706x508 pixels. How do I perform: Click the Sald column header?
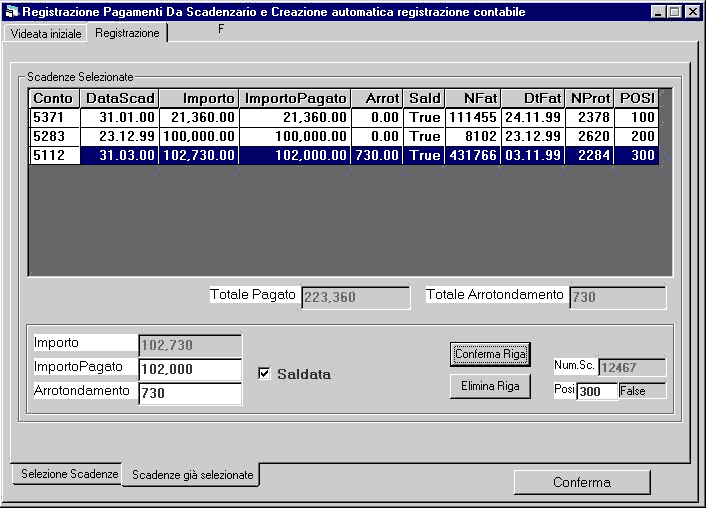pyautogui.click(x=424, y=98)
